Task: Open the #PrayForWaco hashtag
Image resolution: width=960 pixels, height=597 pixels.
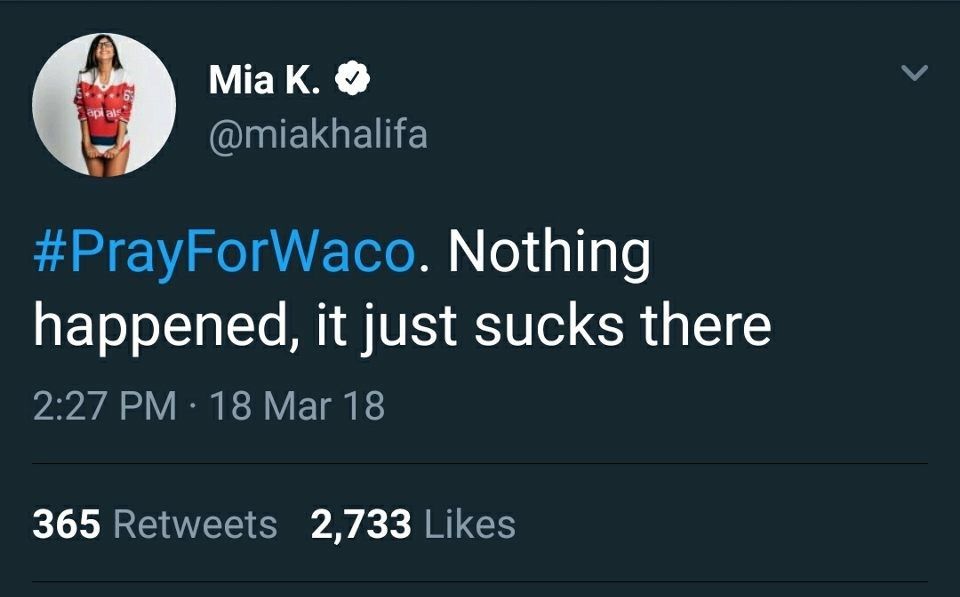Action: (x=223, y=254)
